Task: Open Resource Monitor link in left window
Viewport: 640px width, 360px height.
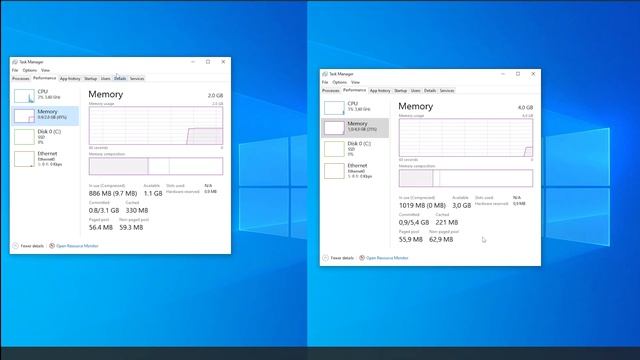Action: click(x=77, y=246)
